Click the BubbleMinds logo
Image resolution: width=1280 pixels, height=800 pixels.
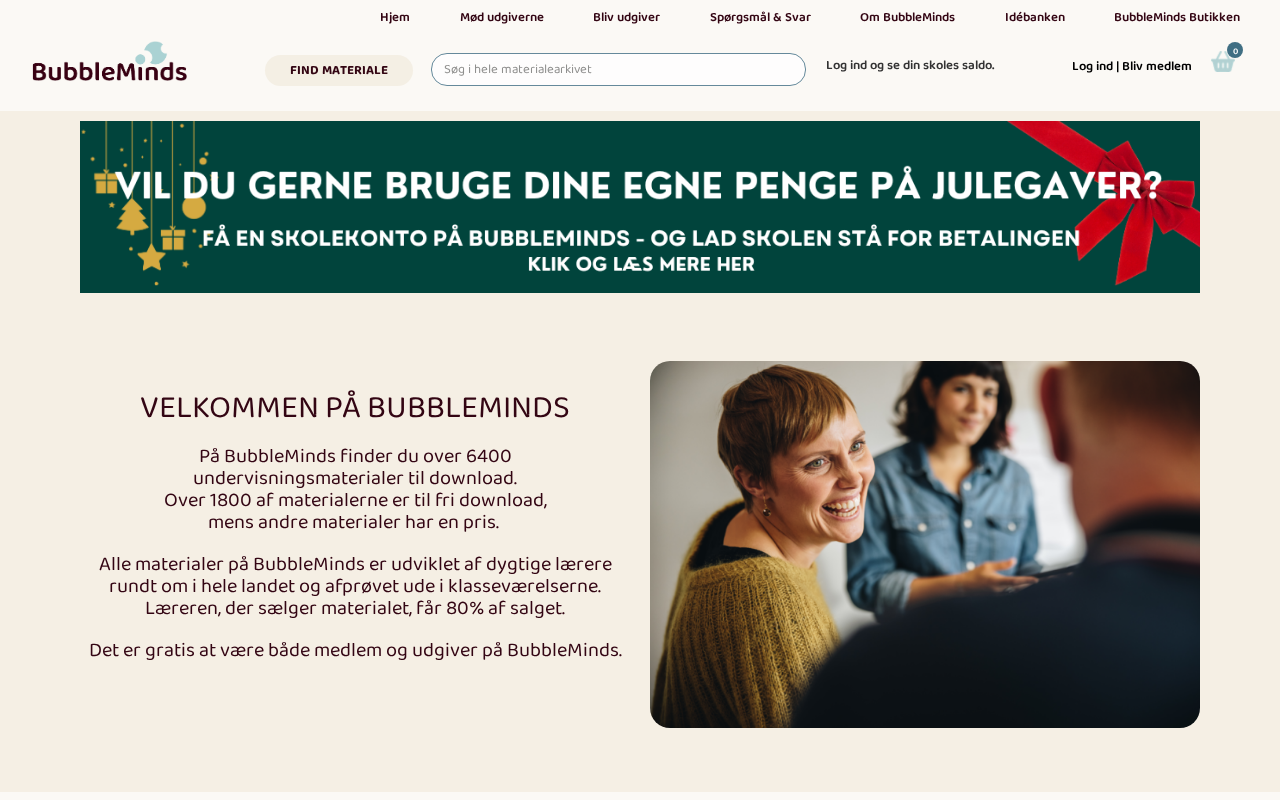coord(110,62)
